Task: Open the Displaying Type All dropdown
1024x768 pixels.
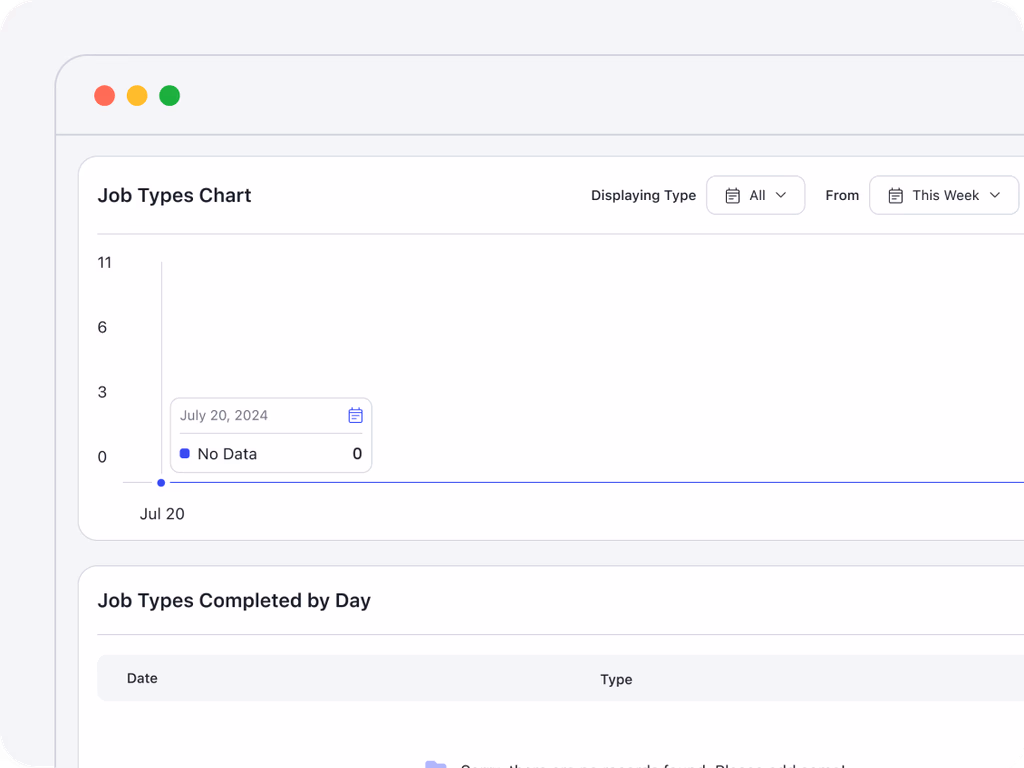Action: tap(755, 196)
